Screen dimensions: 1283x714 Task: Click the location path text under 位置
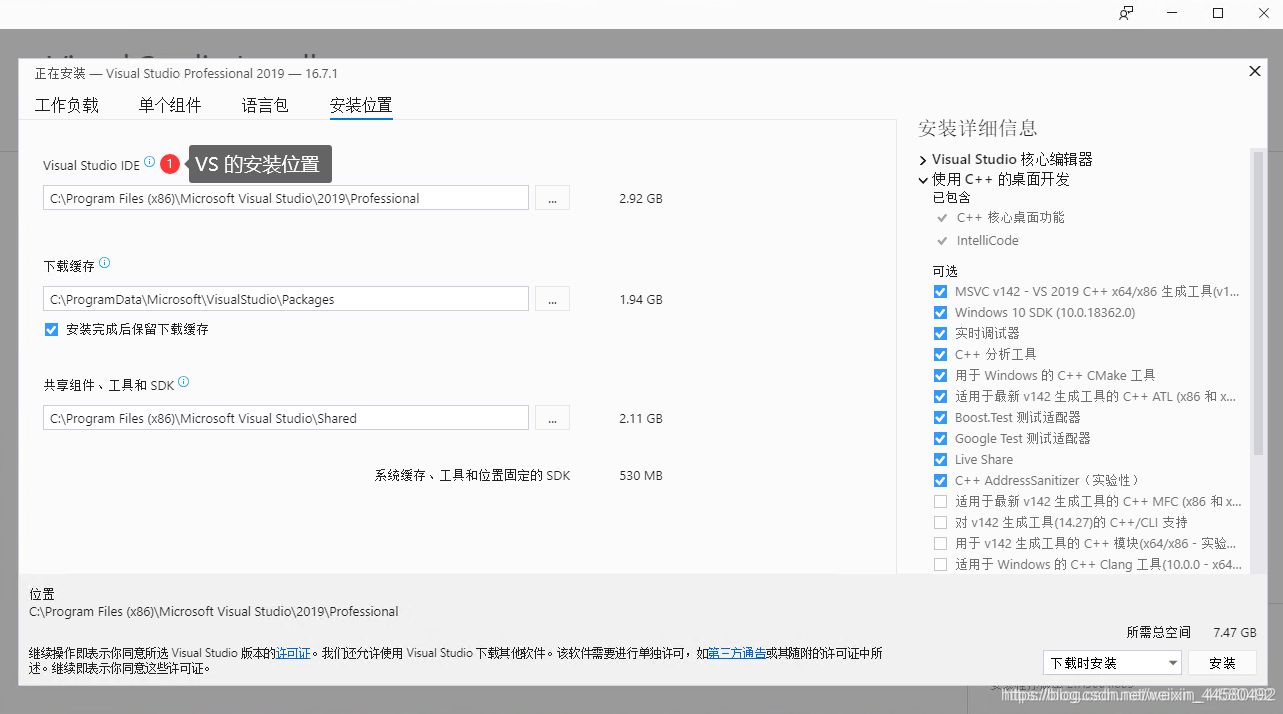pos(214,612)
